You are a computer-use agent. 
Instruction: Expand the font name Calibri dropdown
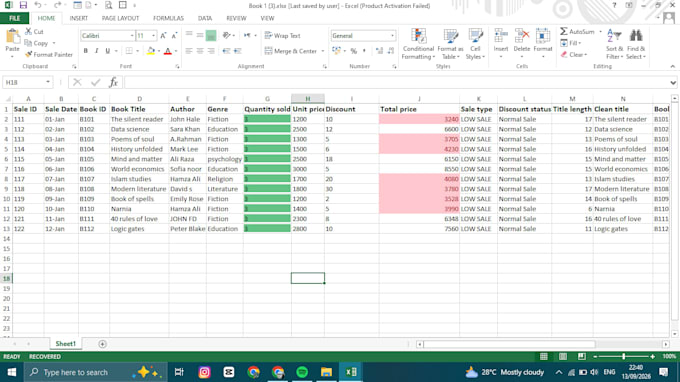(132, 36)
